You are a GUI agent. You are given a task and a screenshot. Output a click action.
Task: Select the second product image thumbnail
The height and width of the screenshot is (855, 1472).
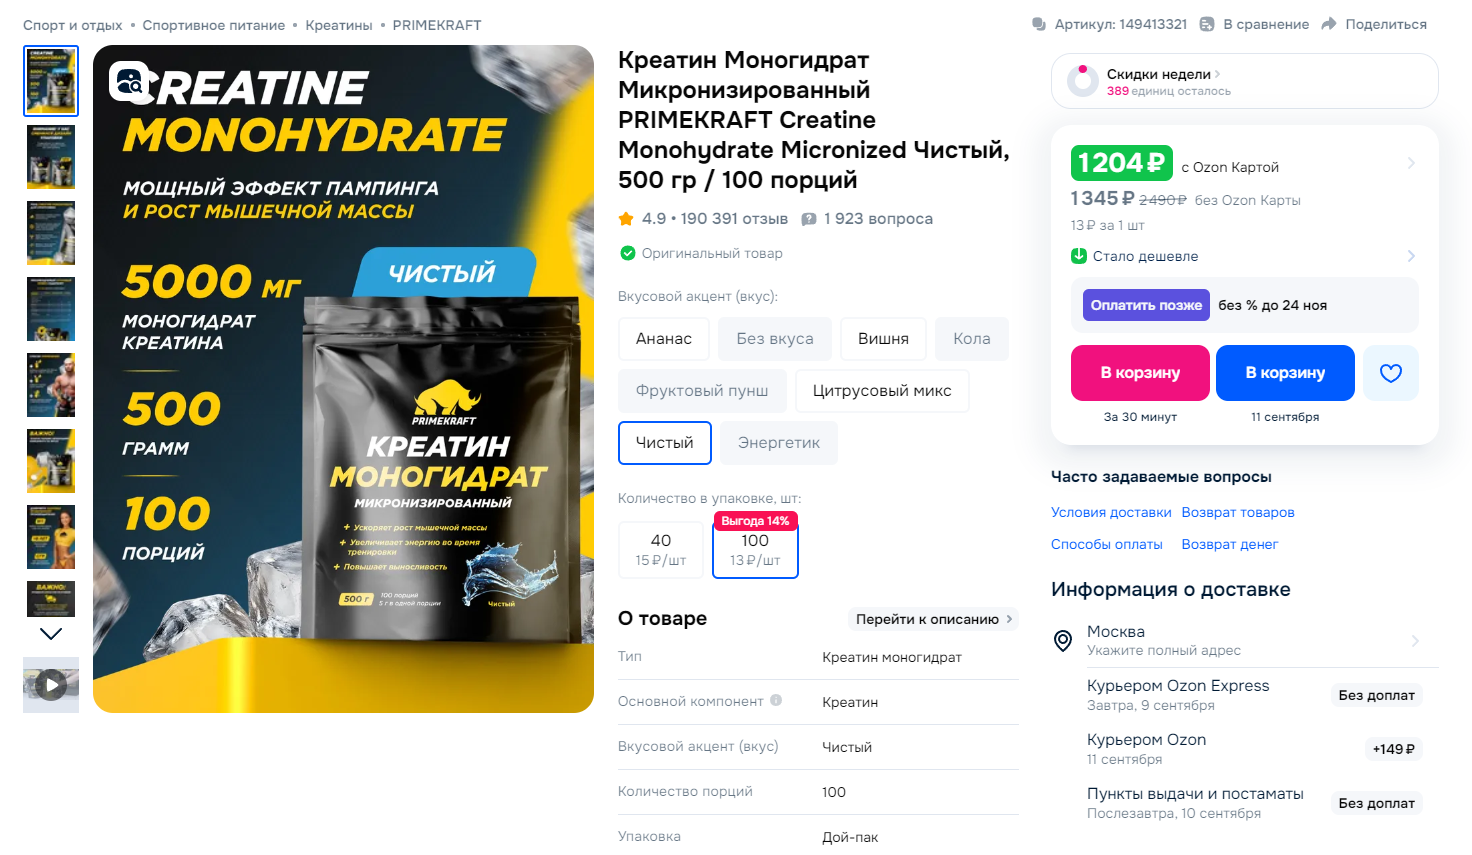point(51,157)
